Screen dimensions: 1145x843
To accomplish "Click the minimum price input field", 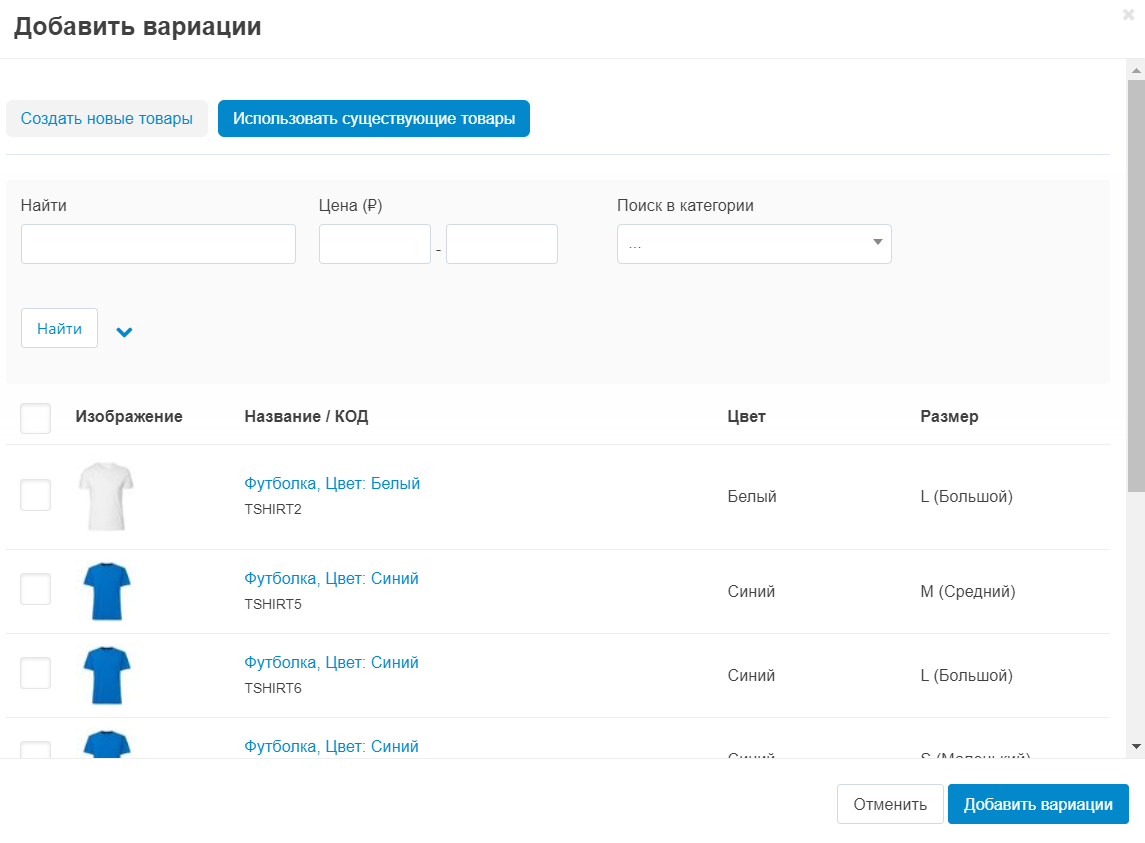I will (375, 244).
